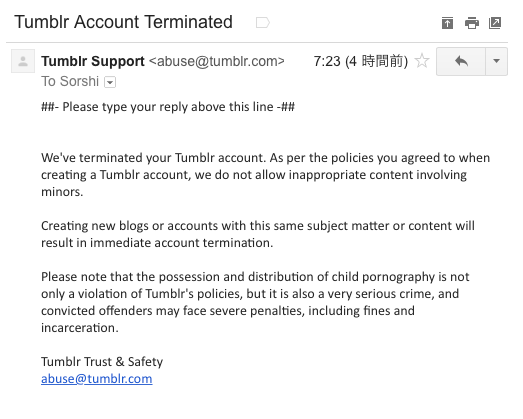Click the sender avatar placeholder
This screenshot has width=523, height=419.
click(23, 61)
